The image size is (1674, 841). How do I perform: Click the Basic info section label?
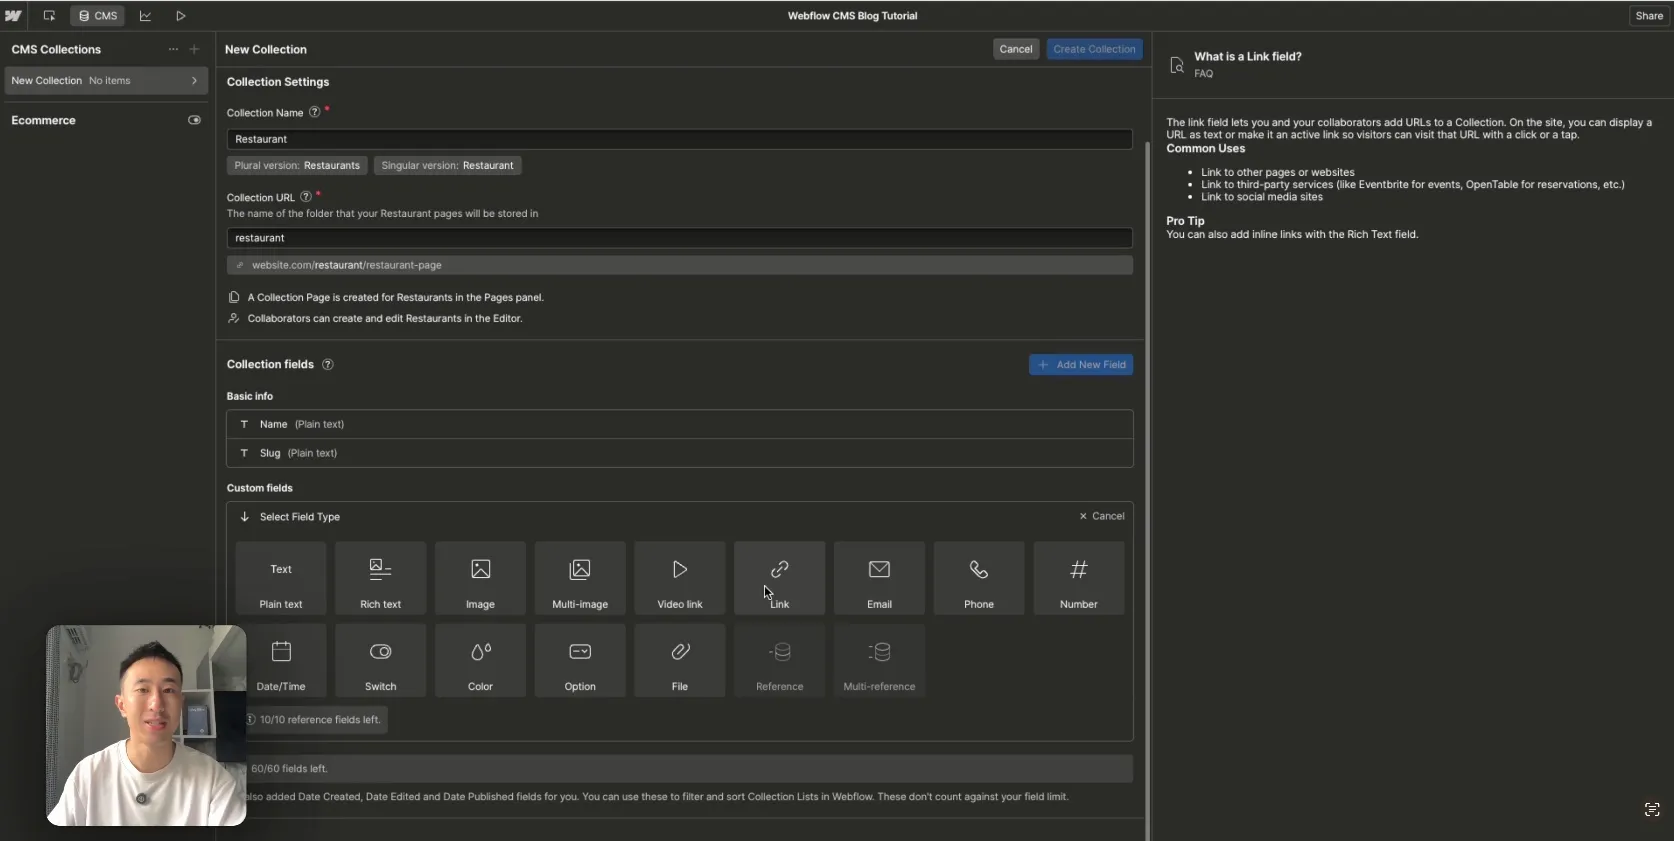(x=250, y=396)
